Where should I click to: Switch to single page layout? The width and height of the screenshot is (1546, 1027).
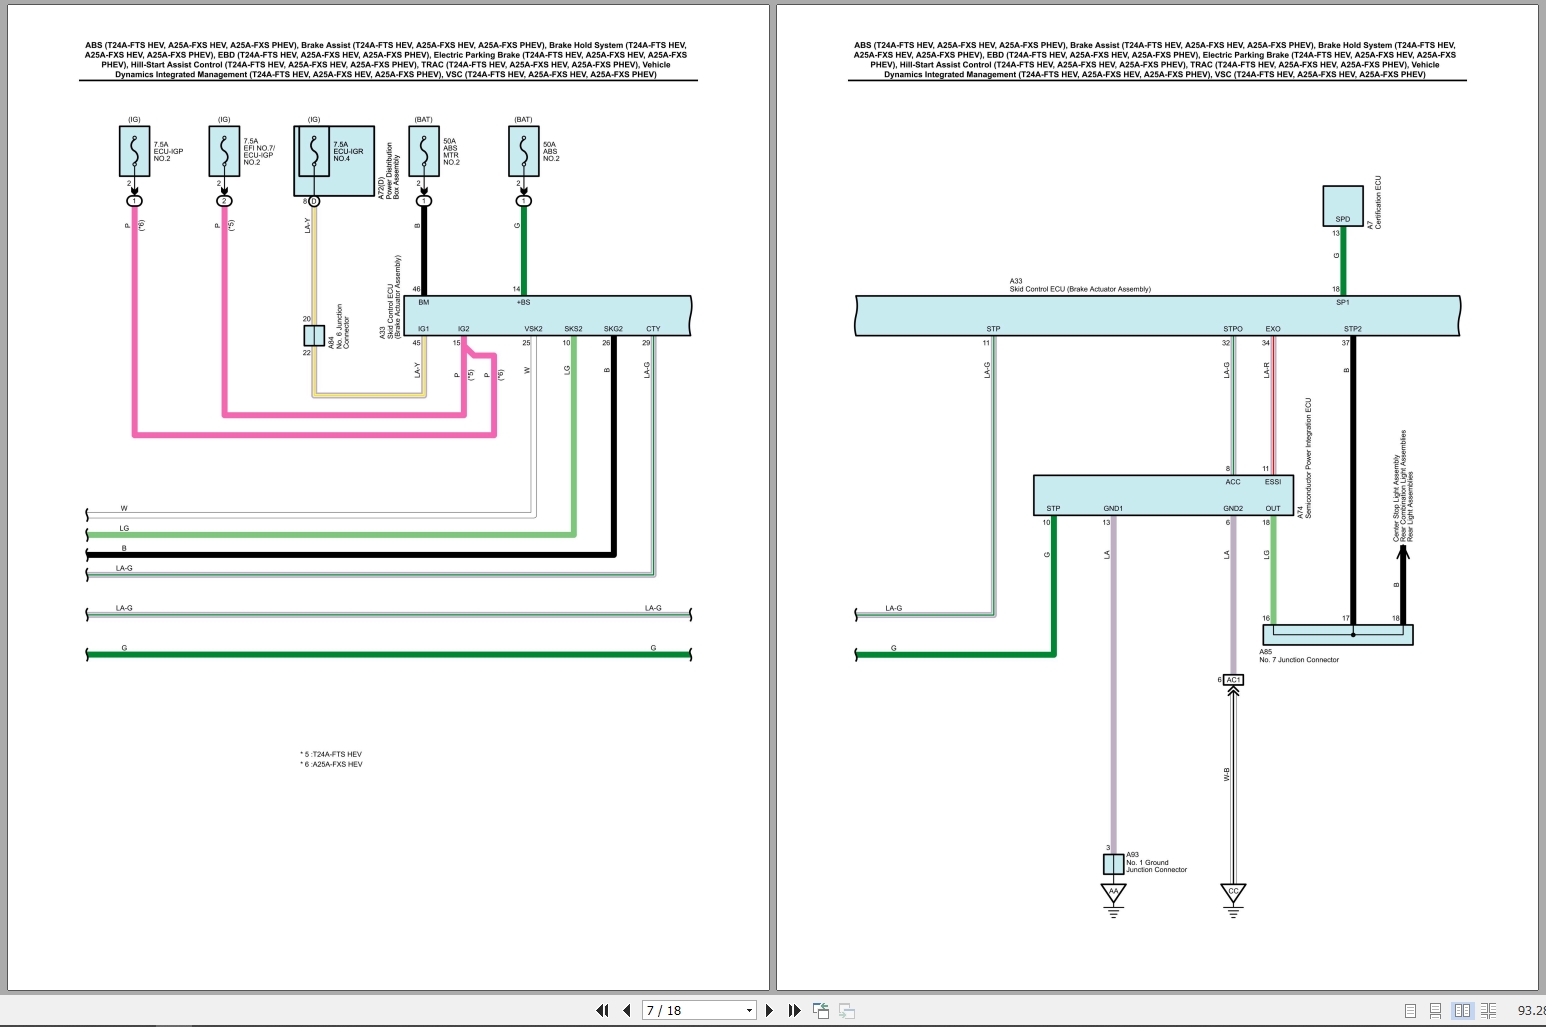pos(1411,1011)
